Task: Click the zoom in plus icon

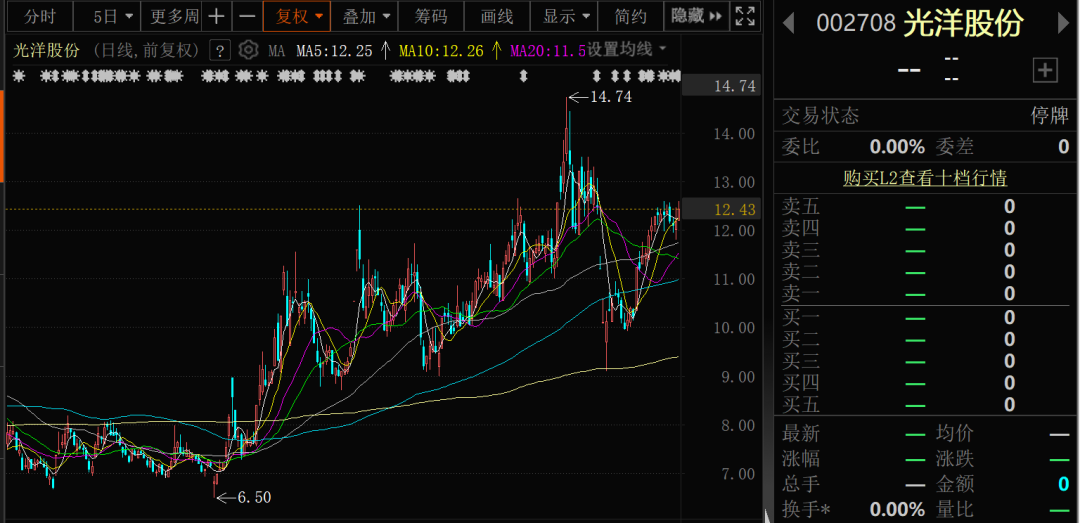Action: (x=216, y=17)
